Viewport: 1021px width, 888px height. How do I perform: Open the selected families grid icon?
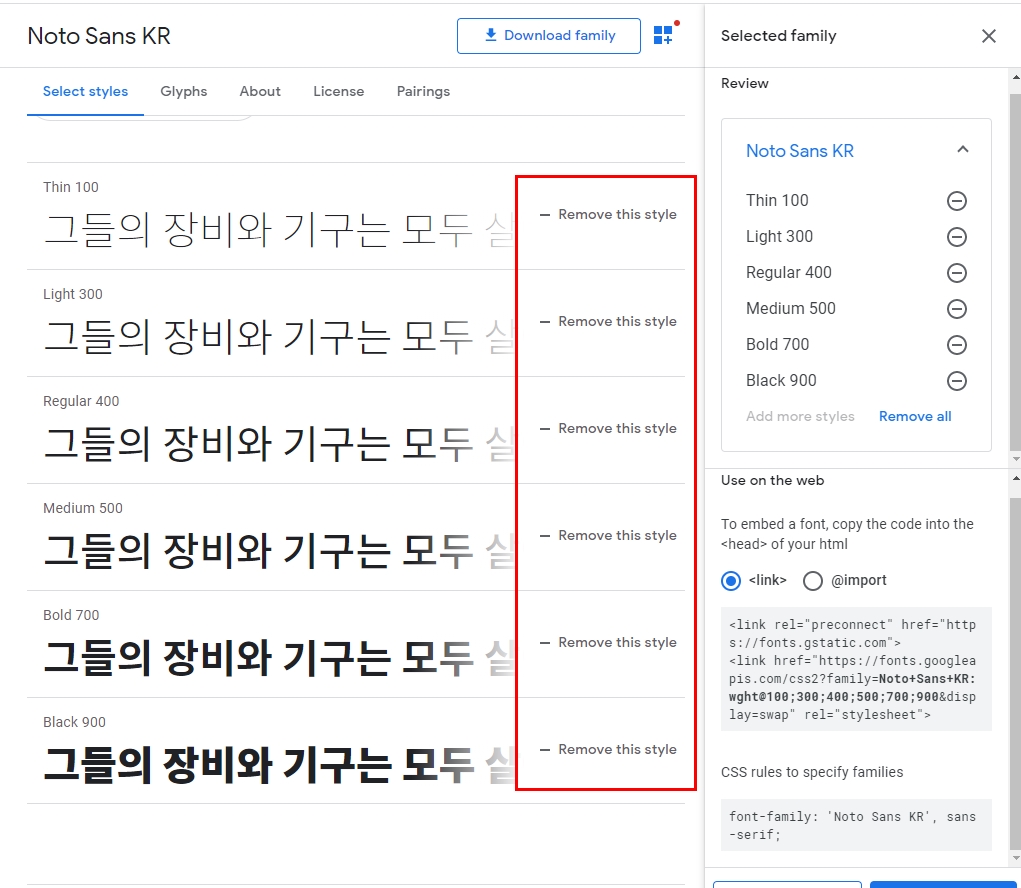coord(664,35)
